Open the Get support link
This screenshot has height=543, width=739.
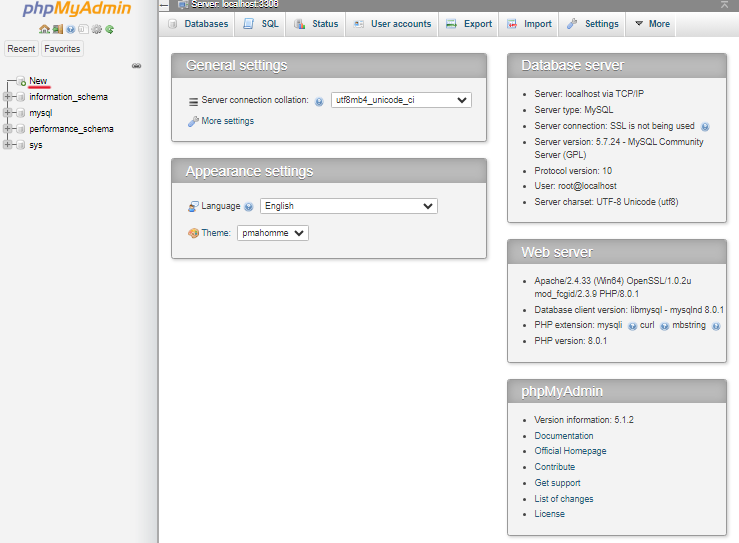(x=557, y=483)
